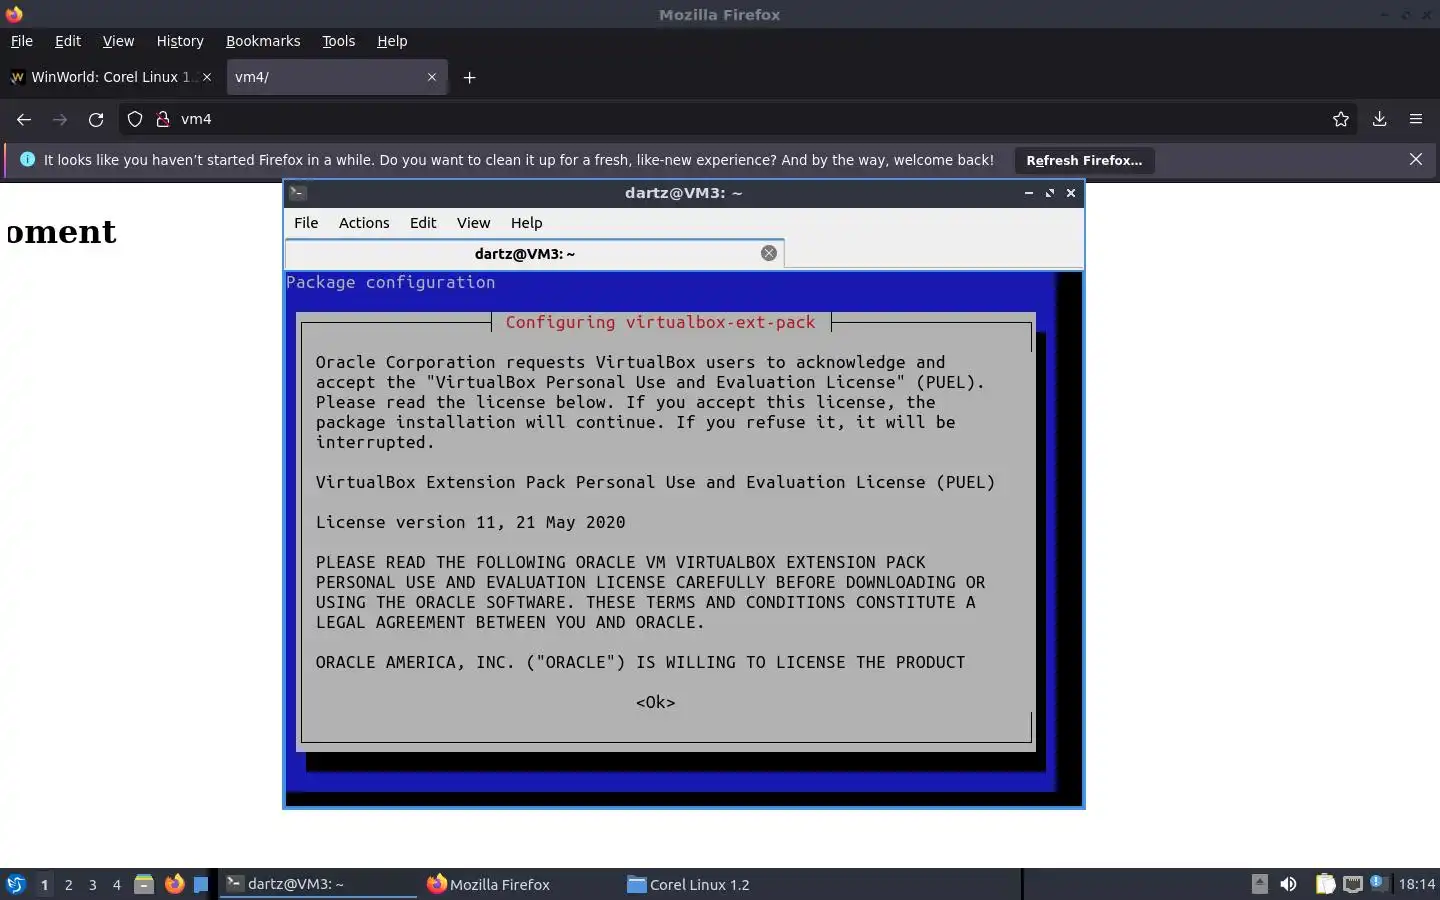This screenshot has width=1440, height=900.
Task: Open a new Firefox tab
Action: [469, 77]
